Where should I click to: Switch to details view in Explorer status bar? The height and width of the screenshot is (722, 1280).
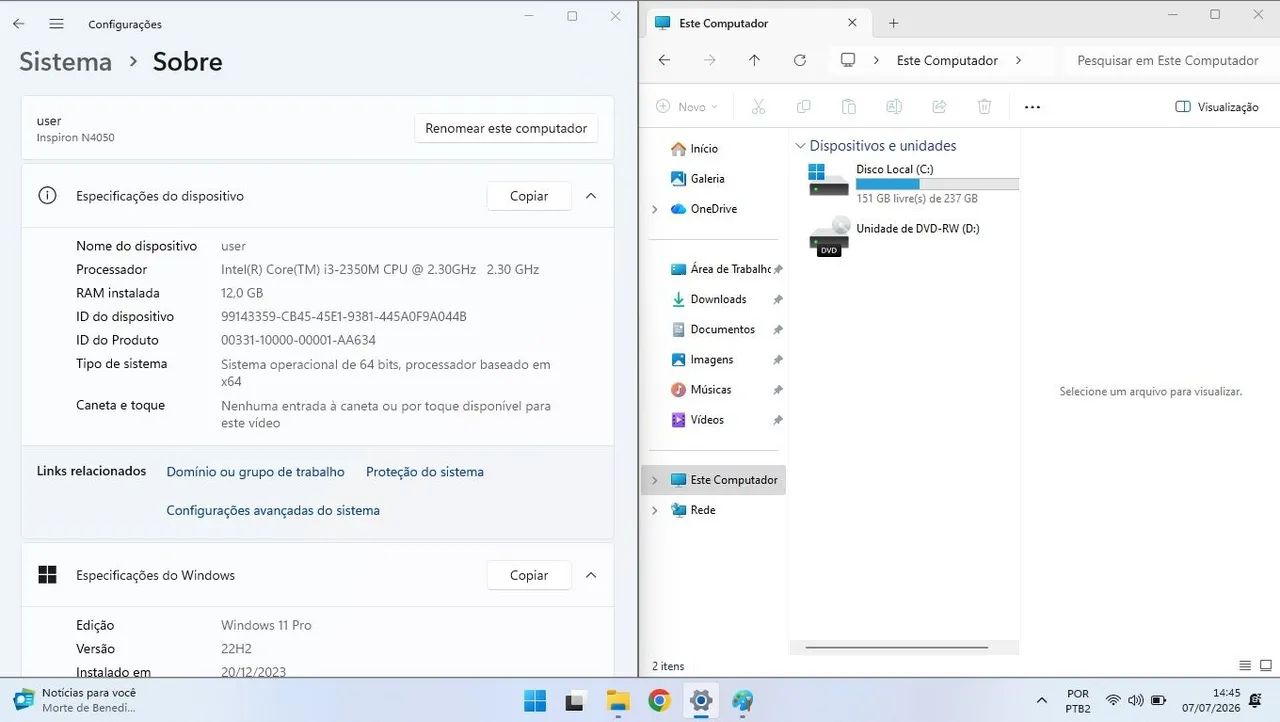(x=1245, y=665)
